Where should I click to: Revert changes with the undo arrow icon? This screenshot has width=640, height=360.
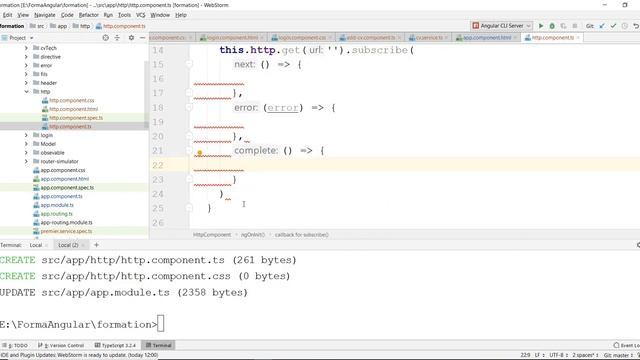[636, 26]
